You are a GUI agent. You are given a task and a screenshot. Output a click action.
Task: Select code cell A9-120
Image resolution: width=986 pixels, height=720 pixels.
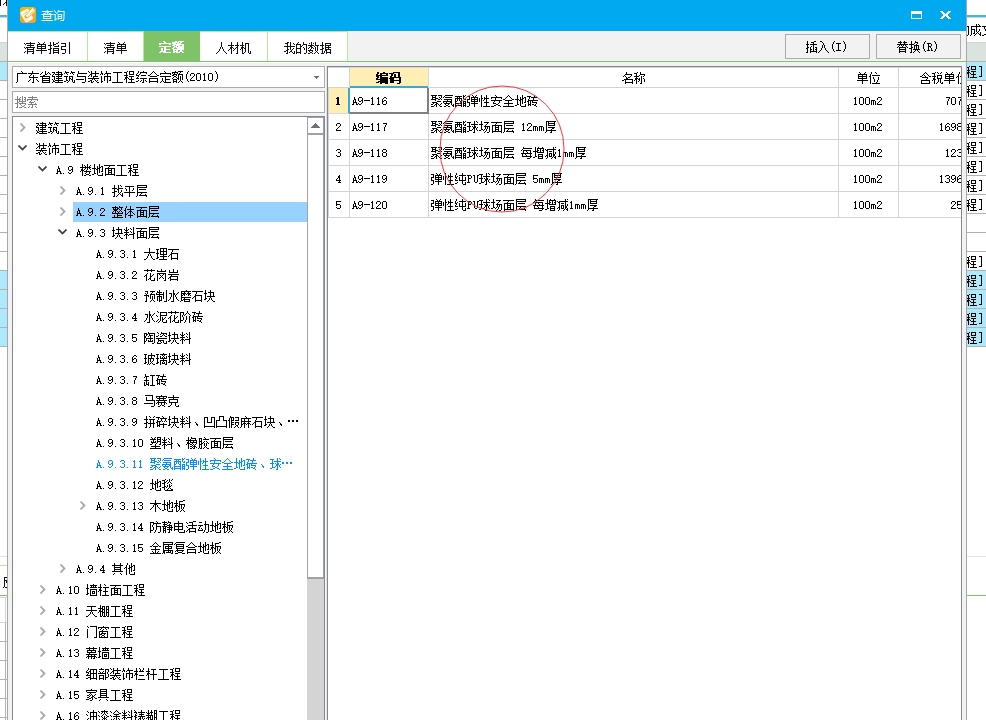click(388, 205)
